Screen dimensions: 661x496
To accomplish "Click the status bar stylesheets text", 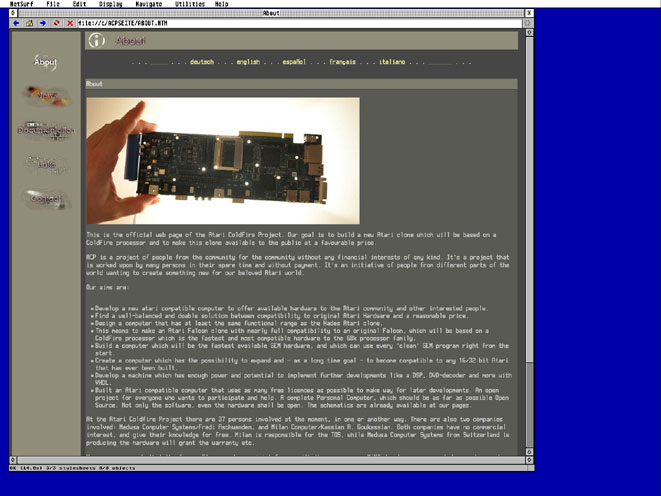I will pos(72,468).
